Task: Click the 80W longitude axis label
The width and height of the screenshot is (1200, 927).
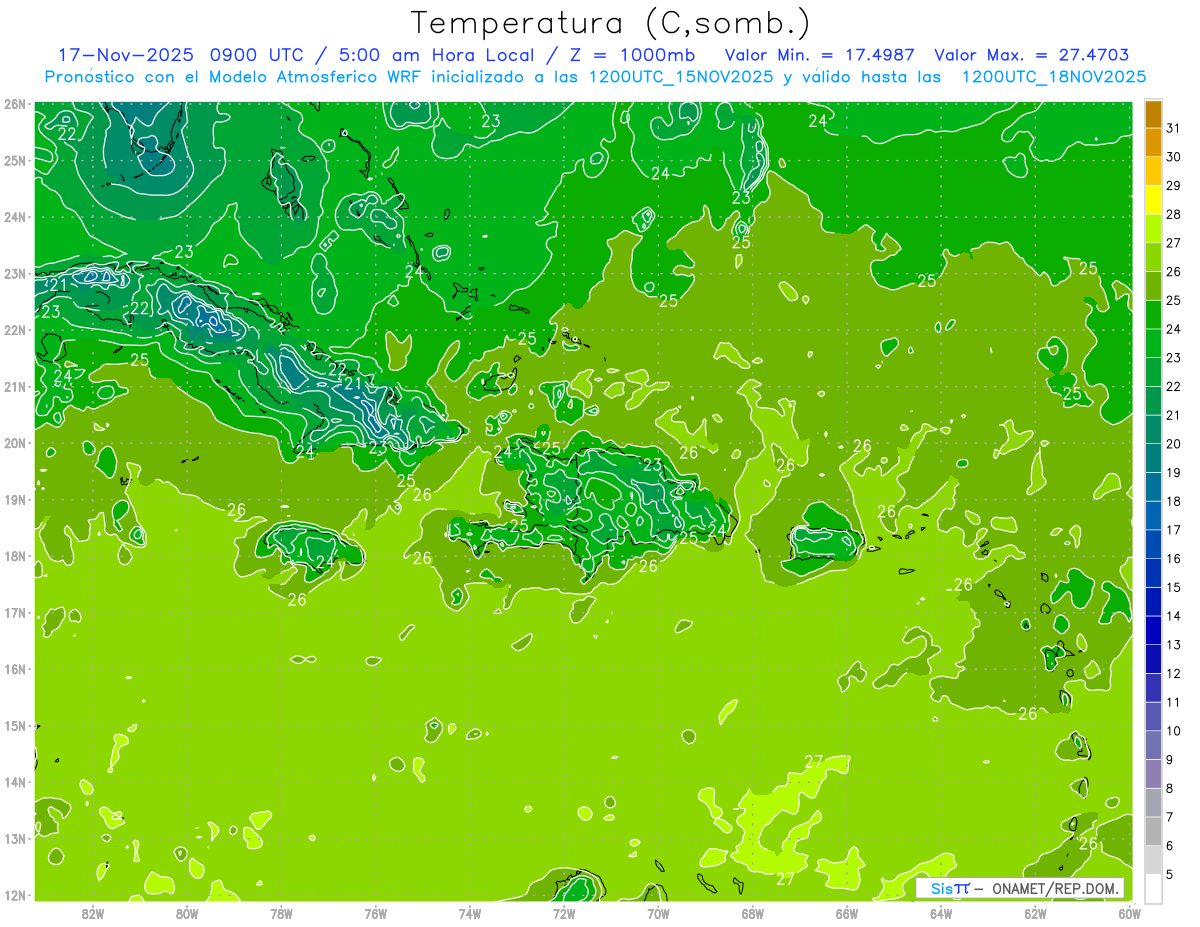Action: point(187,913)
